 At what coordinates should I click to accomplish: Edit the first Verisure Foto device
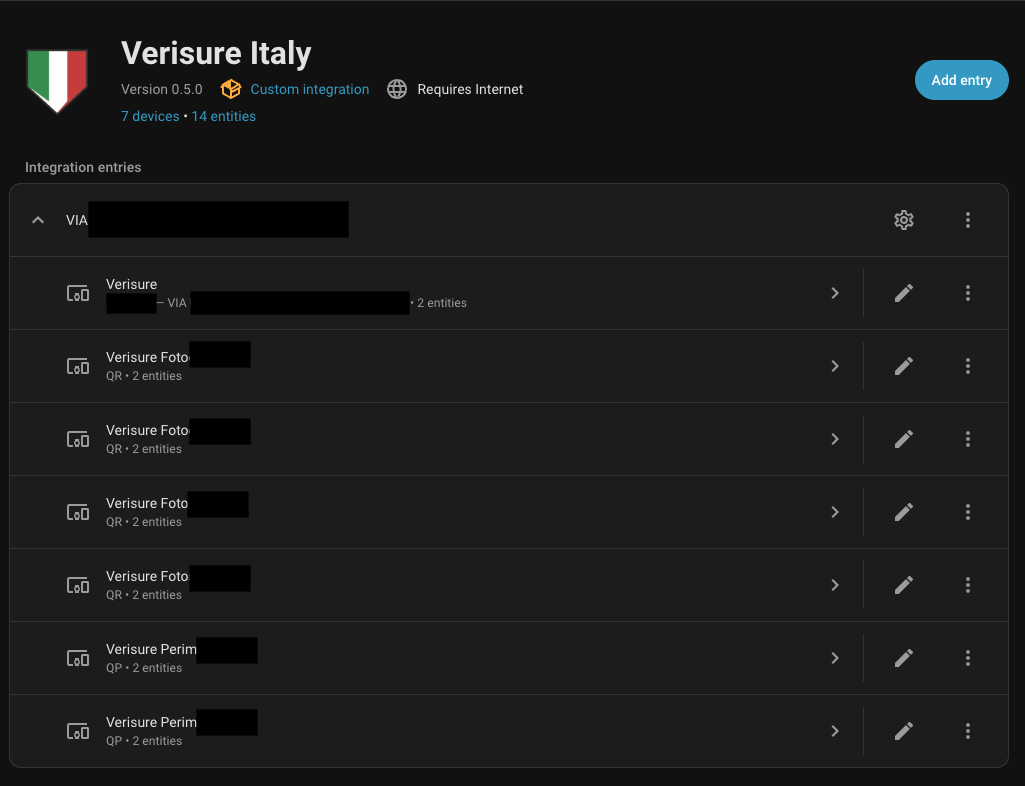coord(903,366)
